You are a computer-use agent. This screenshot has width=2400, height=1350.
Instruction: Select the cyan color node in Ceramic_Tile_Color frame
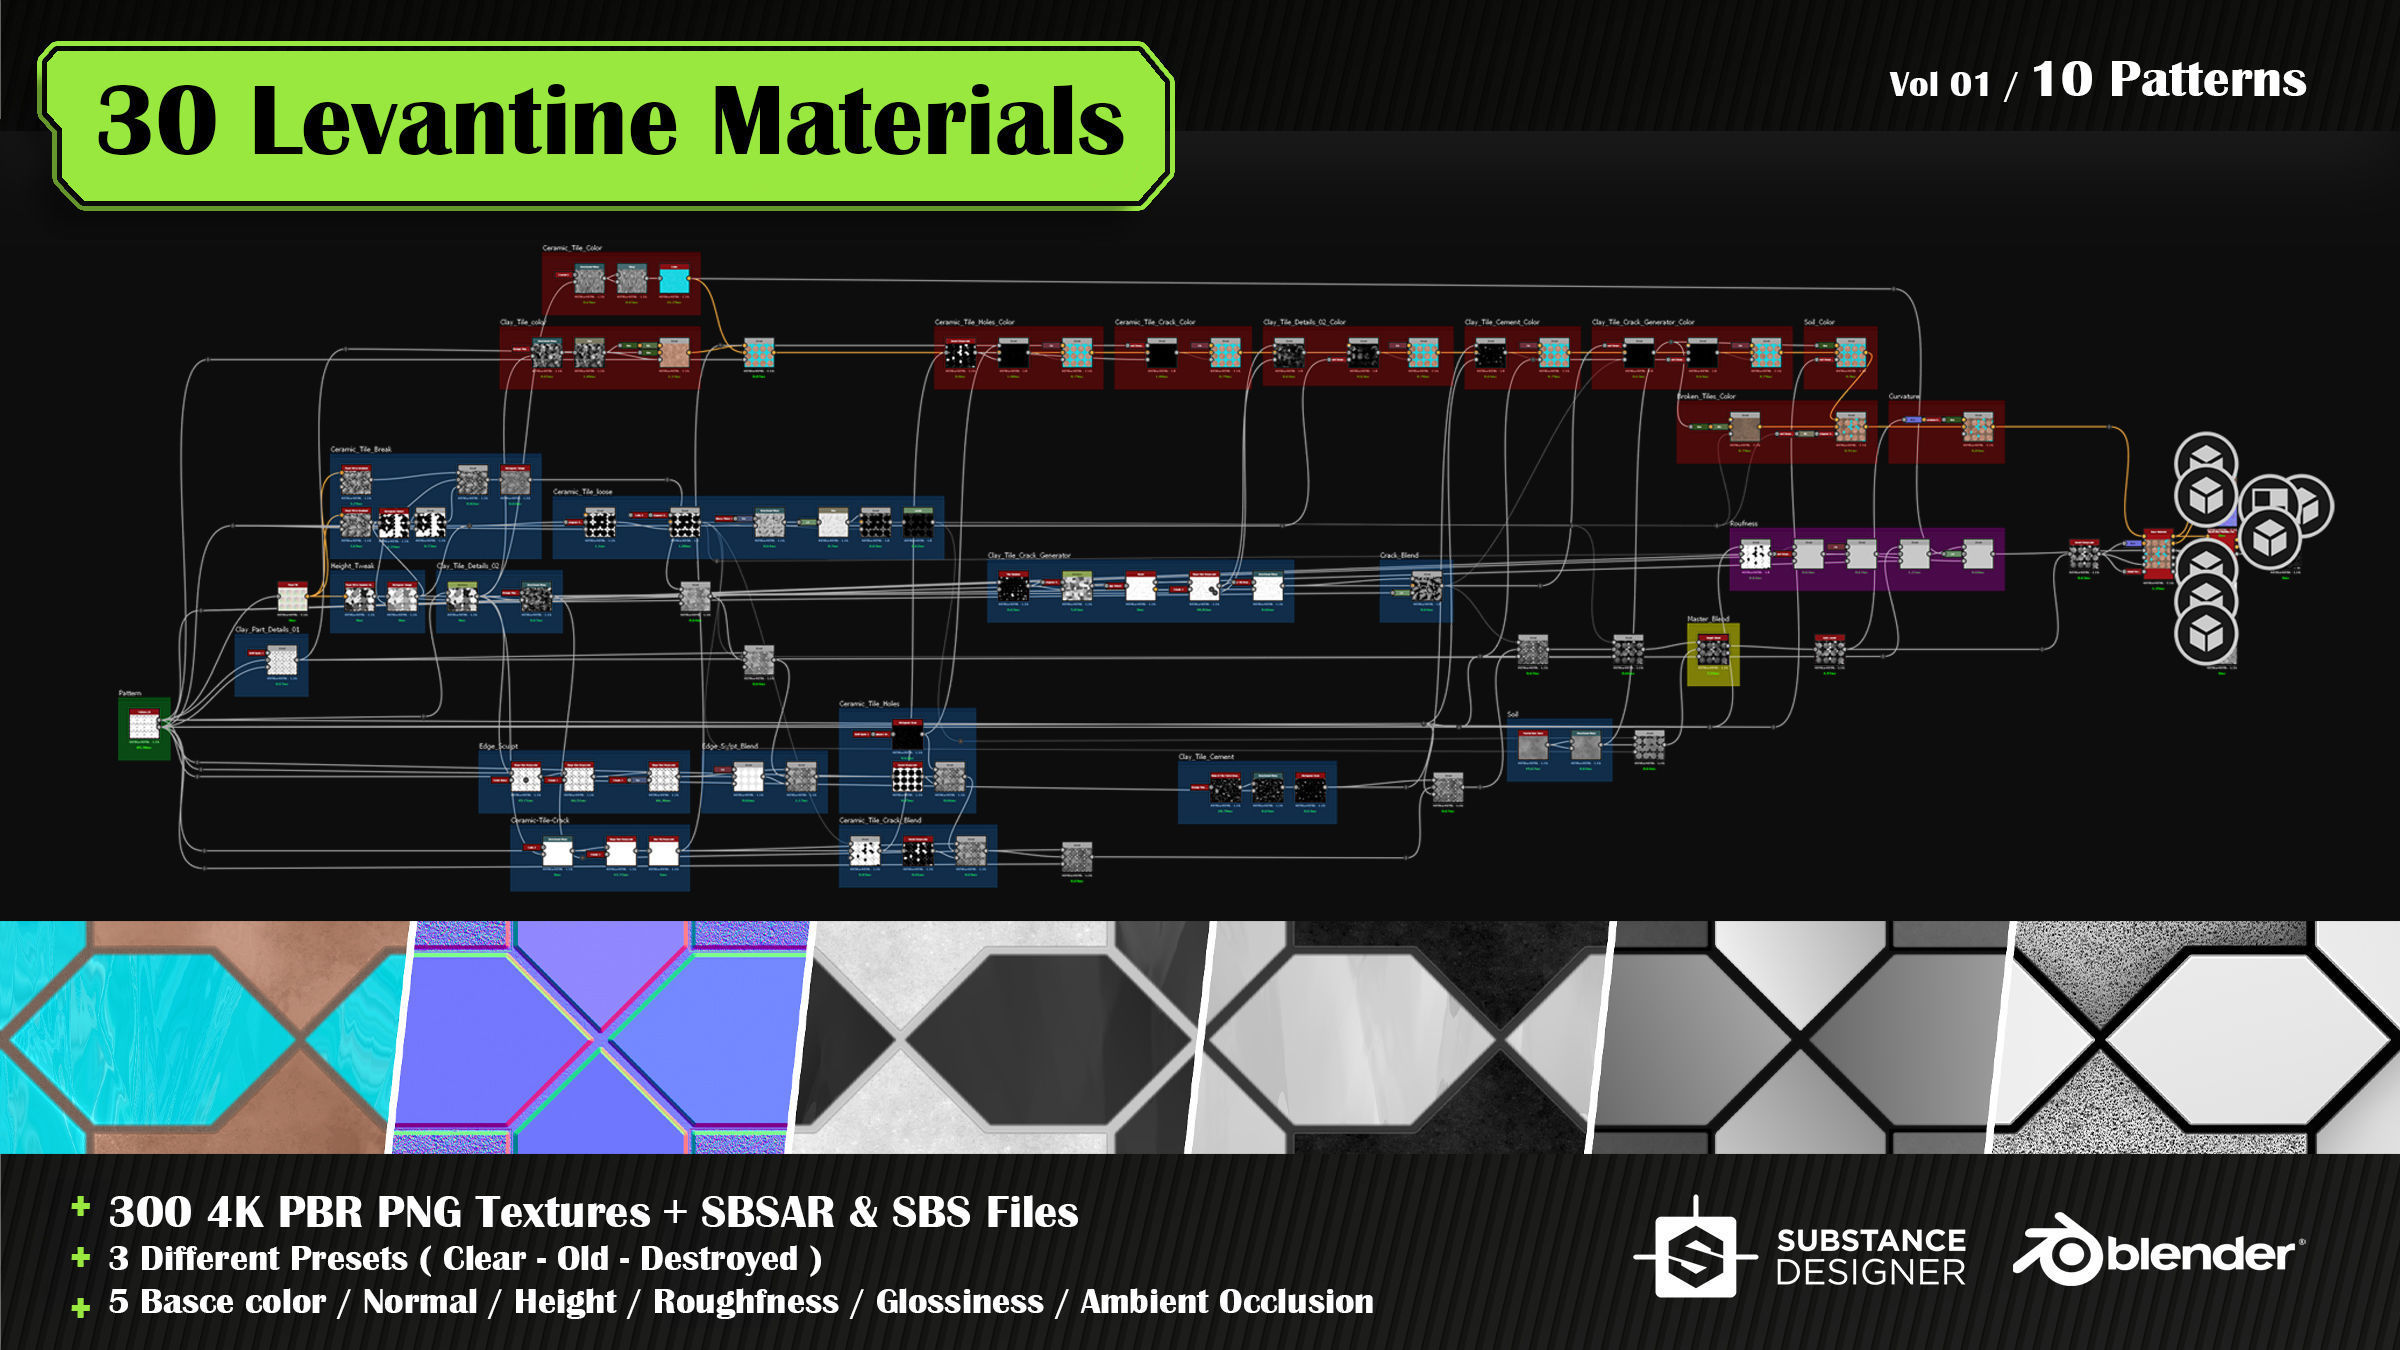(x=674, y=279)
